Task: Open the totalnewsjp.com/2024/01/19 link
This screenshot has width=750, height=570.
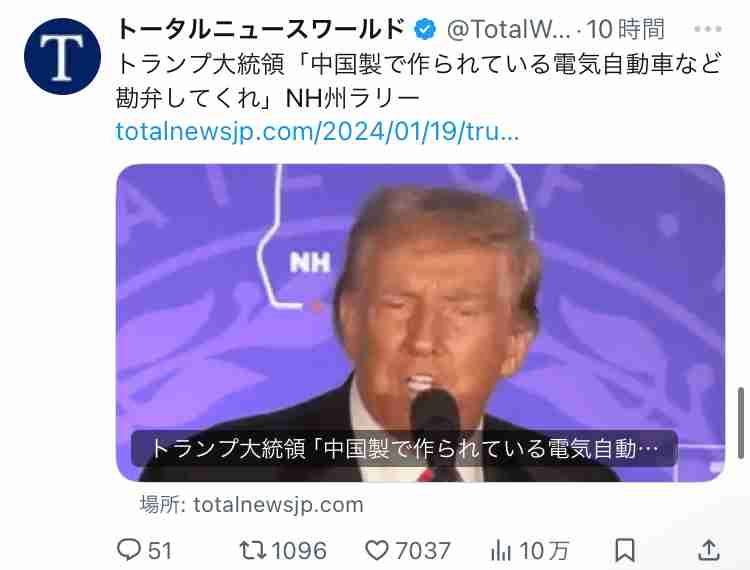Action: click(x=317, y=131)
